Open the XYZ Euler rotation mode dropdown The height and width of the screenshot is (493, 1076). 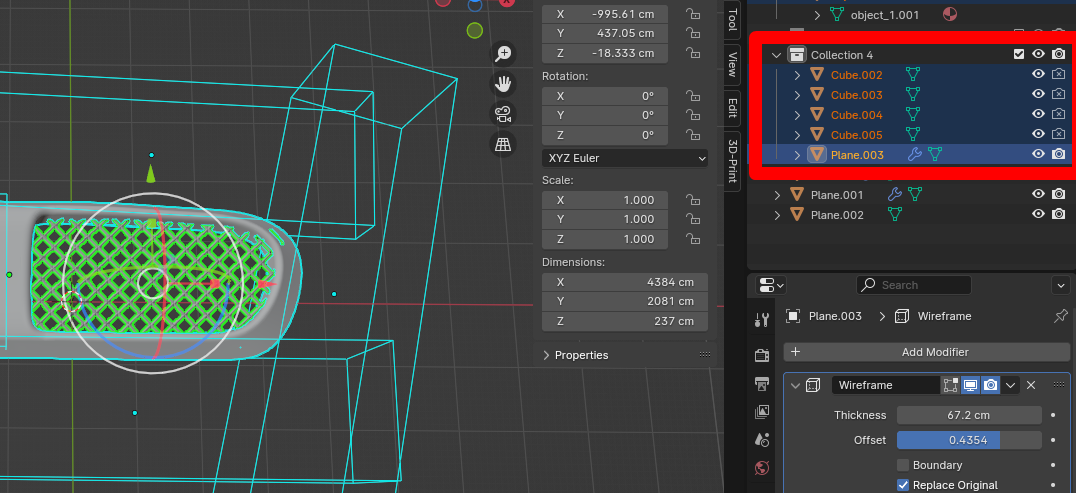point(625,158)
